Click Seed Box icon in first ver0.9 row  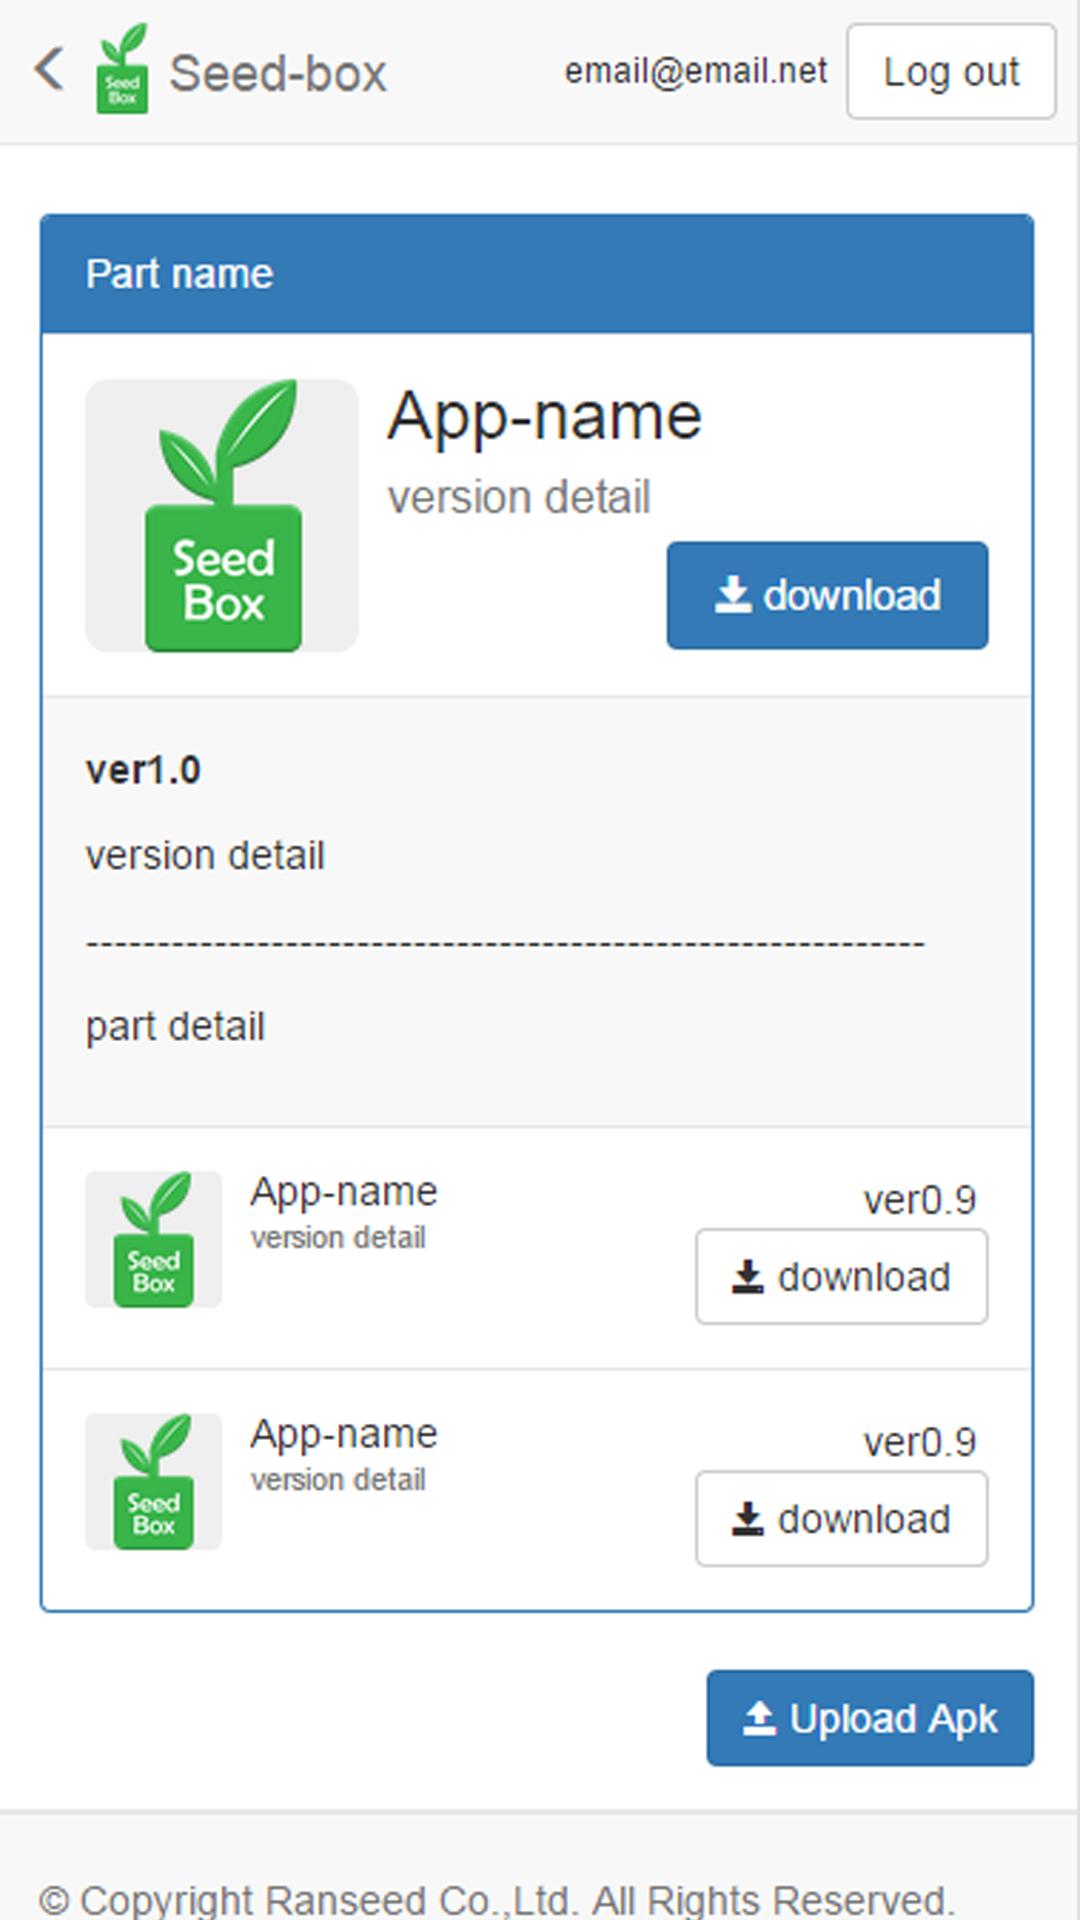(154, 1240)
